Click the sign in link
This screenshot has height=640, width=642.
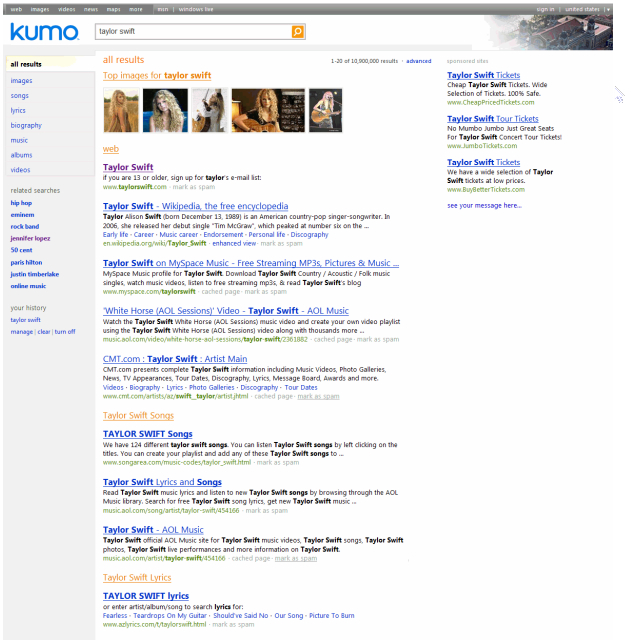pos(545,9)
